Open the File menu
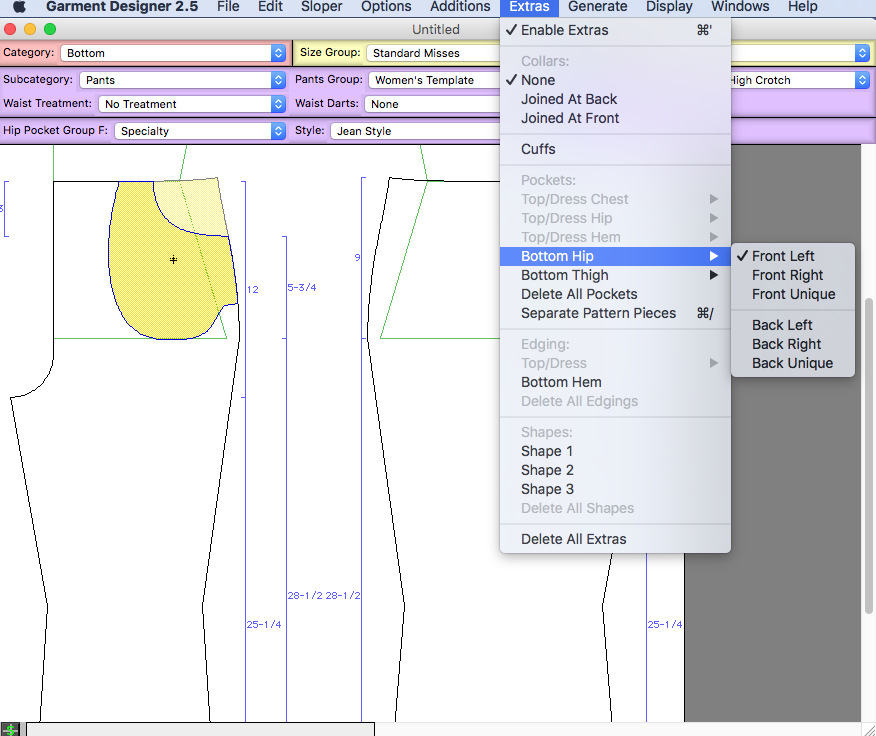The height and width of the screenshot is (736, 876). pyautogui.click(x=228, y=7)
